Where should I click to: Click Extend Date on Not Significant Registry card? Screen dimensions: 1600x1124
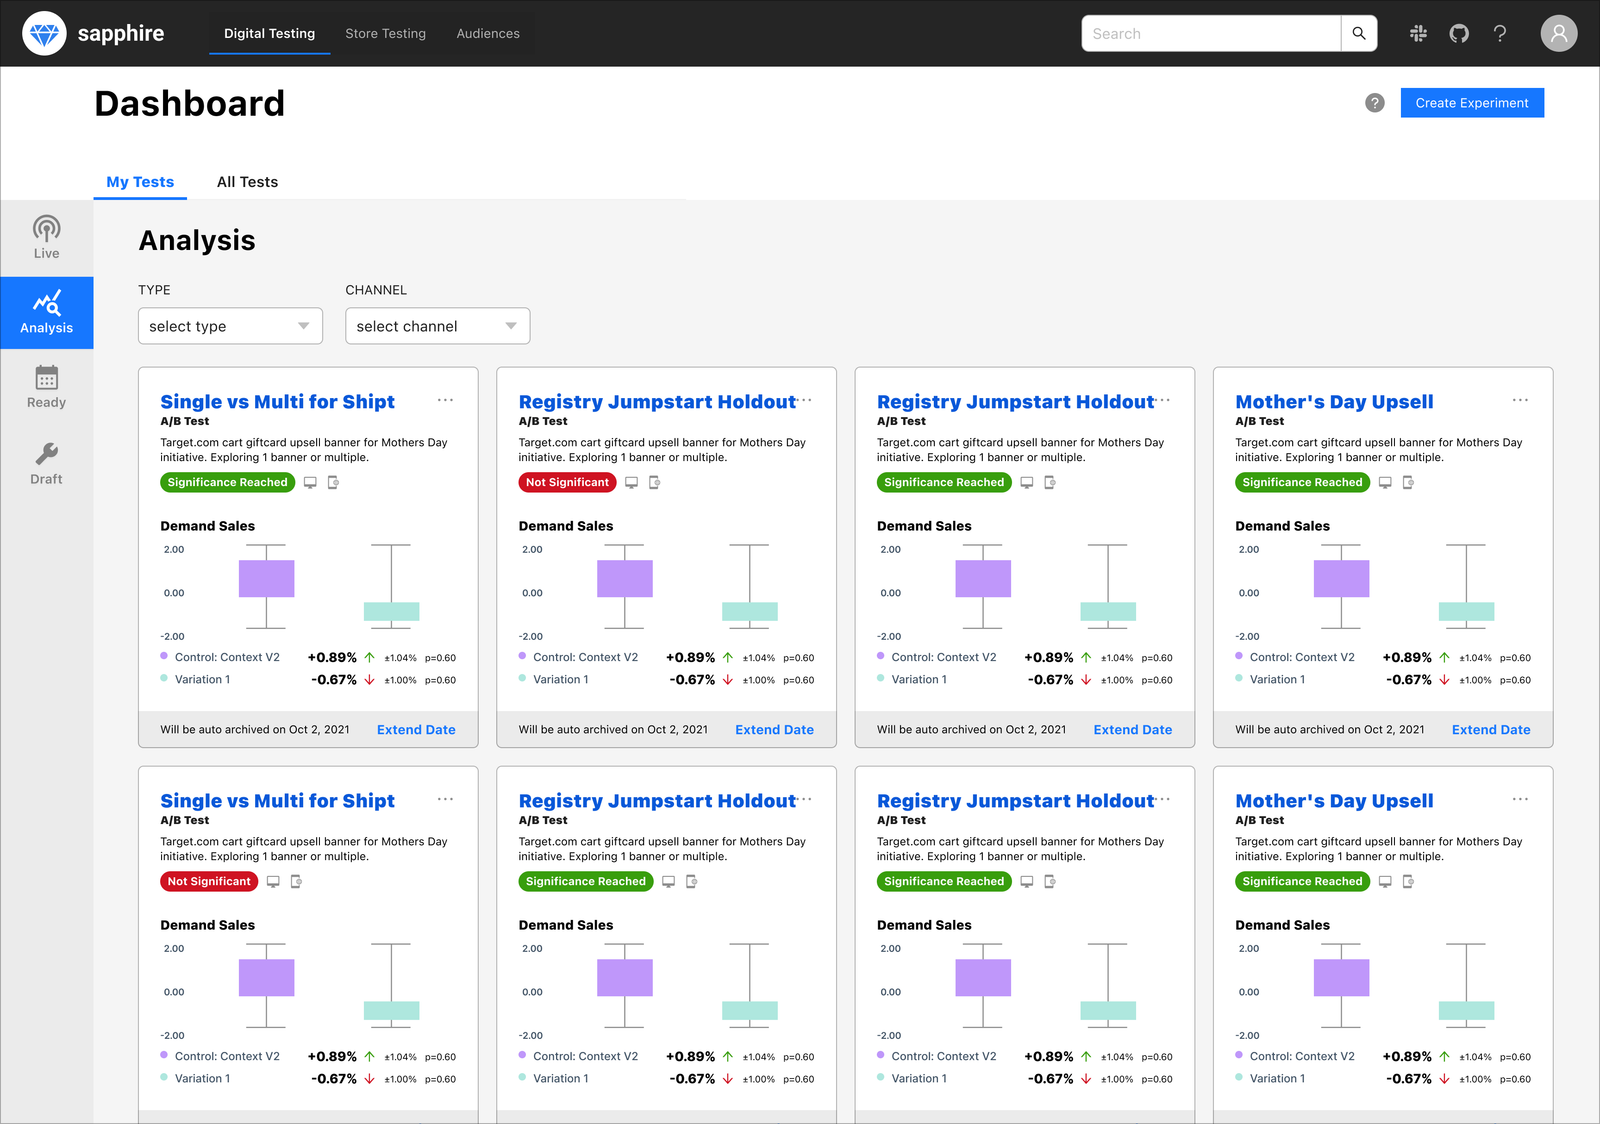click(774, 730)
